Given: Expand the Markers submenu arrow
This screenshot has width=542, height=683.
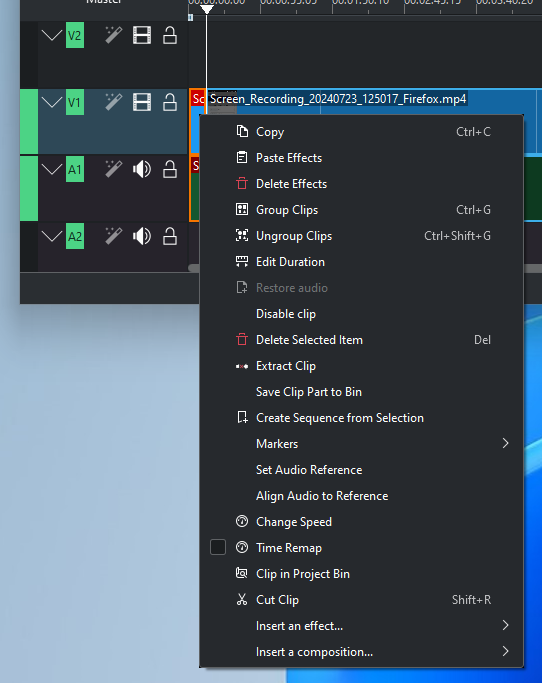Looking at the screenshot, I should coord(505,443).
